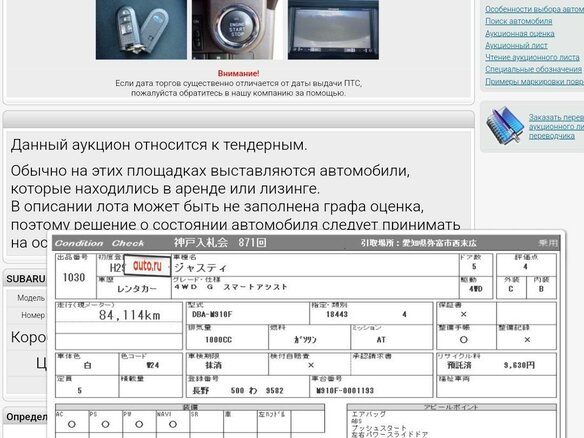Image resolution: width=584 pixels, height=438 pixels.
Task: Open the smart key fob photo thumbnail
Action: tap(141, 29)
